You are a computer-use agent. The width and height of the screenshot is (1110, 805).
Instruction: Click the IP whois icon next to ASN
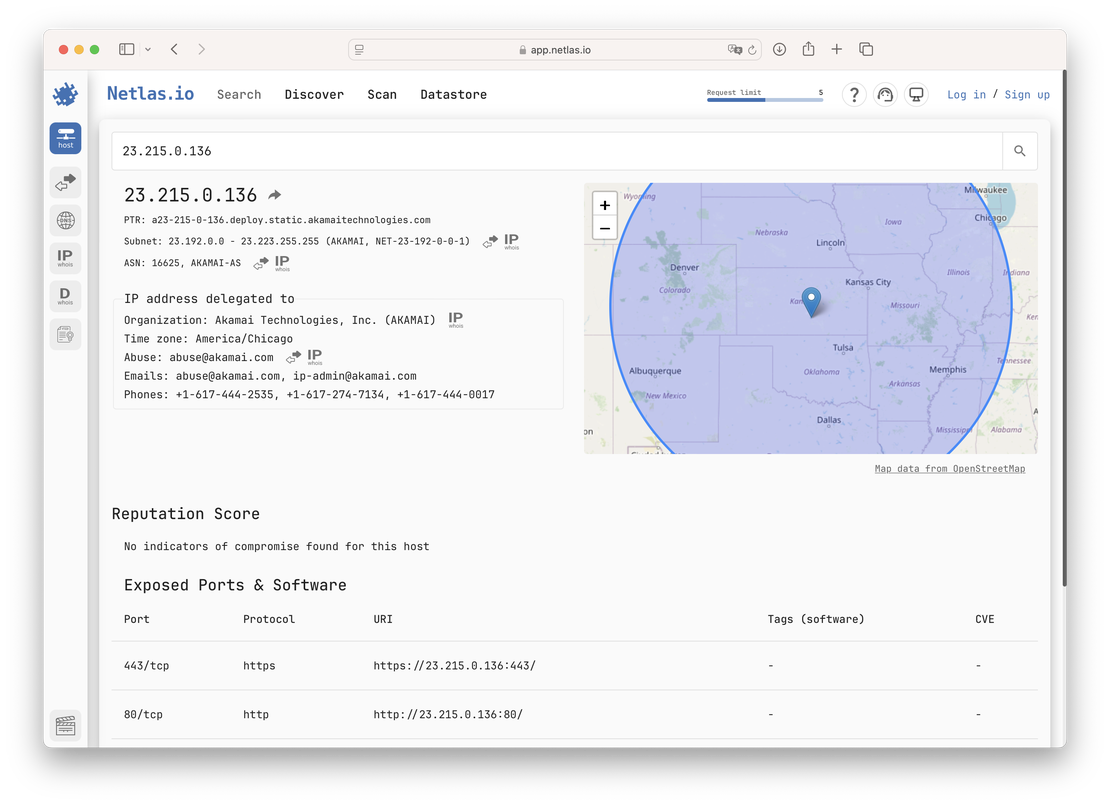[281, 262]
